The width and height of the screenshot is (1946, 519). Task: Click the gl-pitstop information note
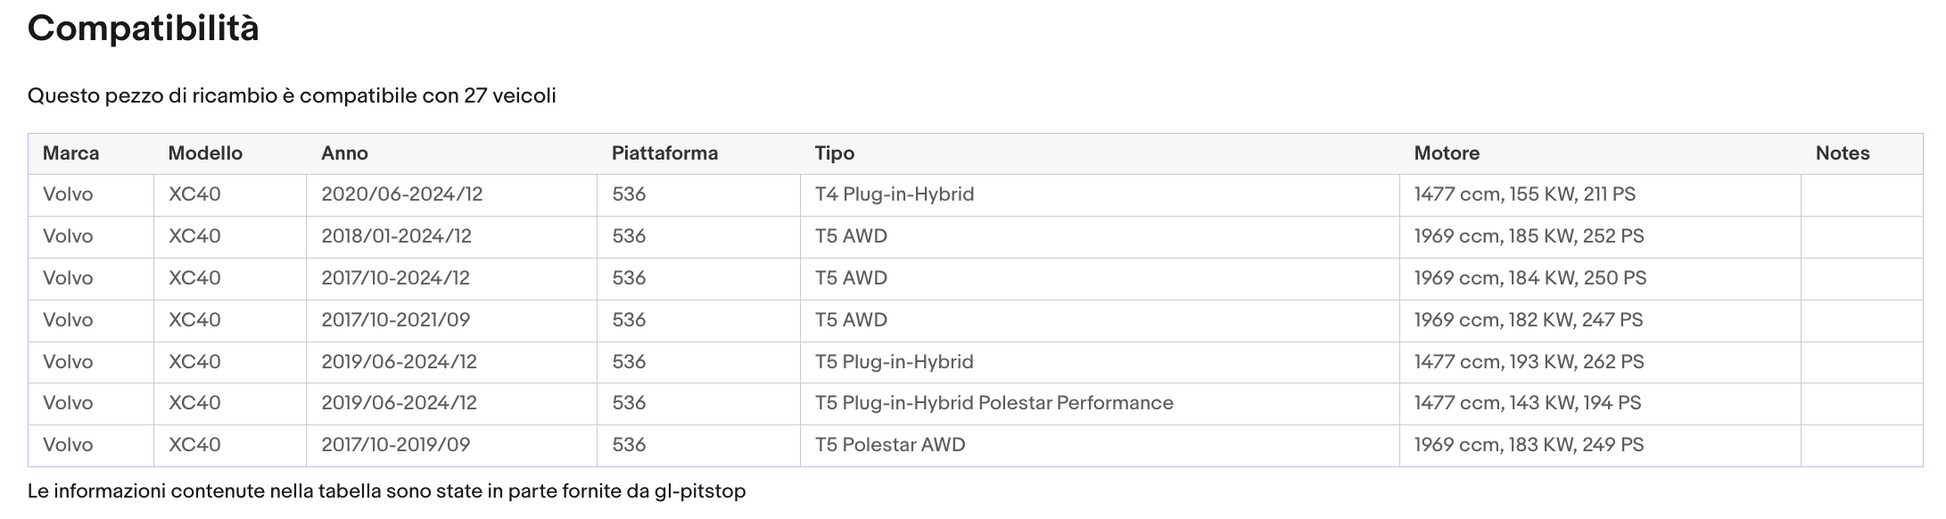386,492
